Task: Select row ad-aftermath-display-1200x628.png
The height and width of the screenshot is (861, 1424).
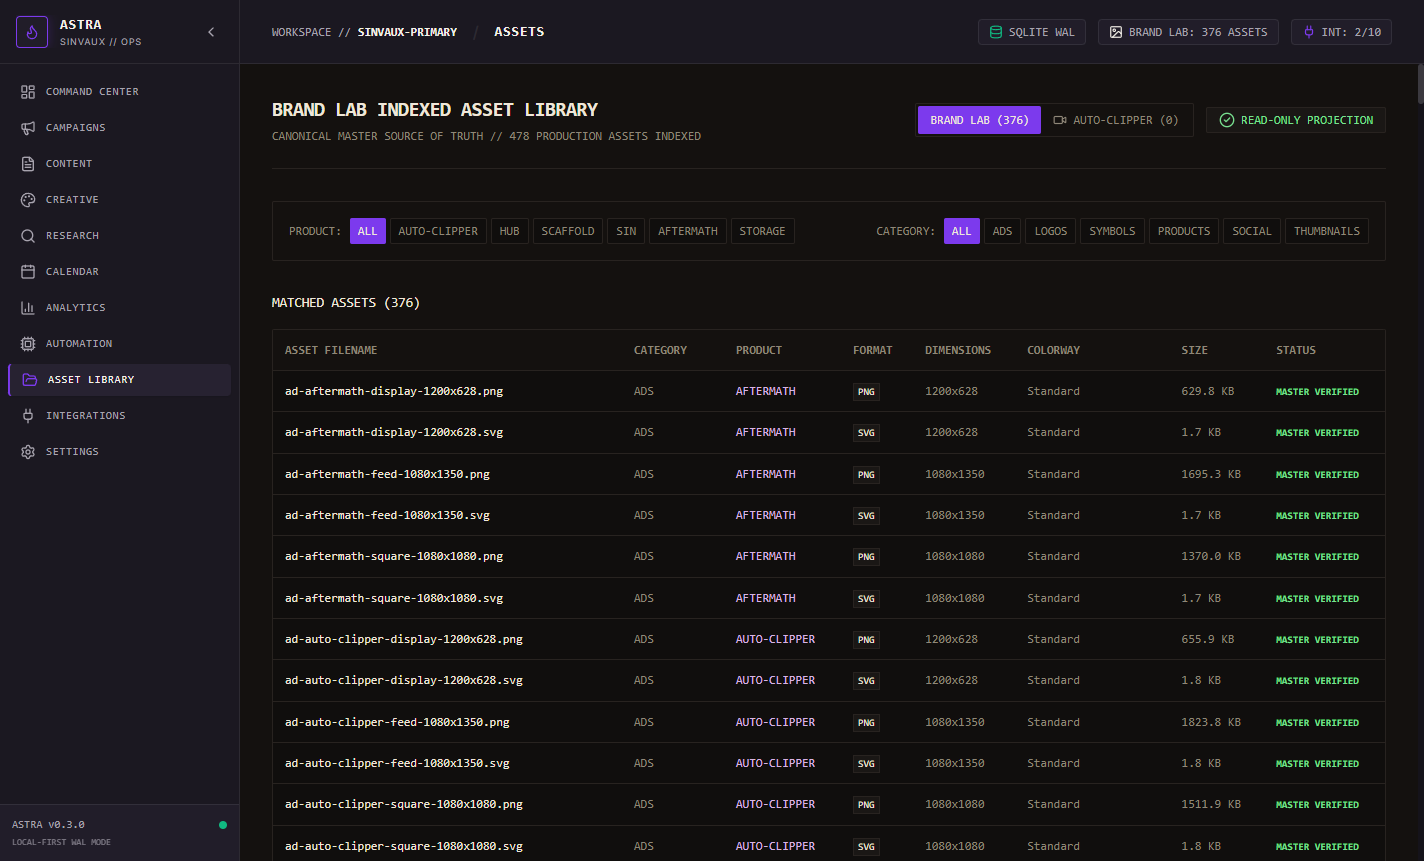Action: (829, 391)
